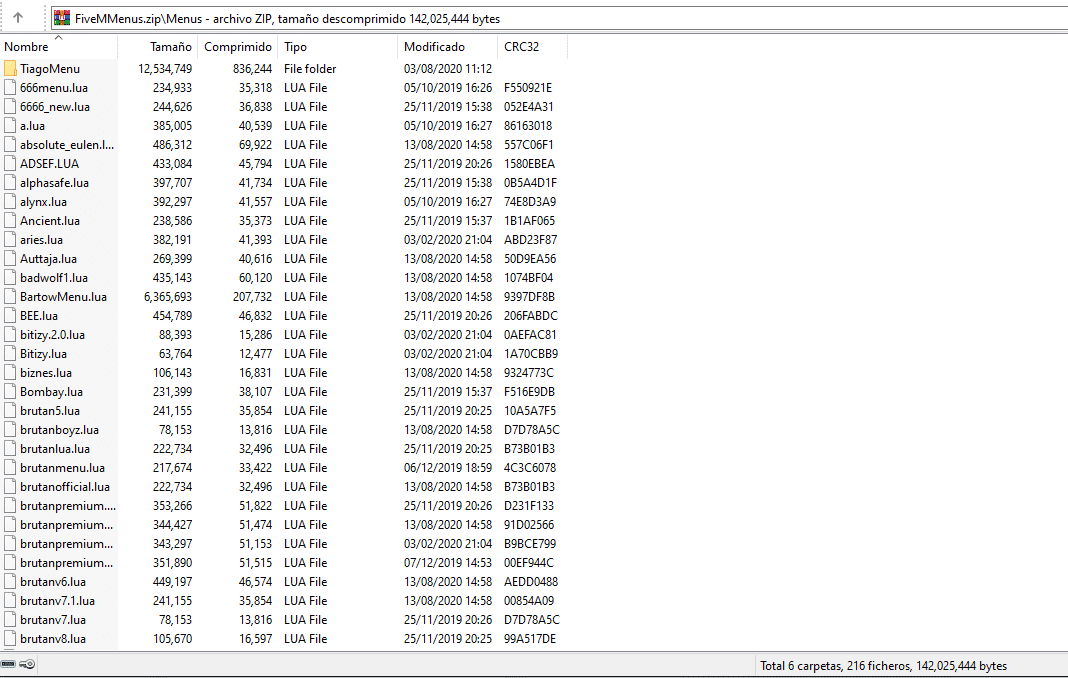The image size is (1068, 678).
Task: Click CRC32 value 9324773C
Action: point(529,373)
